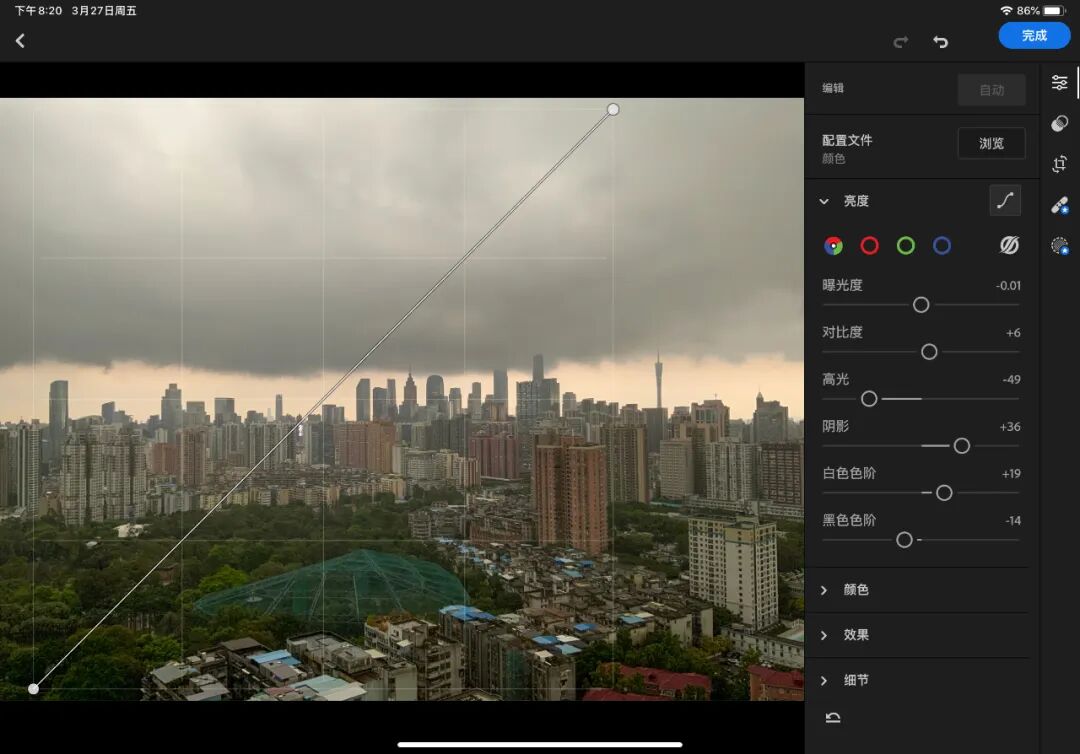Open the masking dotted circle tool
The height and width of the screenshot is (754, 1080).
(x=1059, y=246)
